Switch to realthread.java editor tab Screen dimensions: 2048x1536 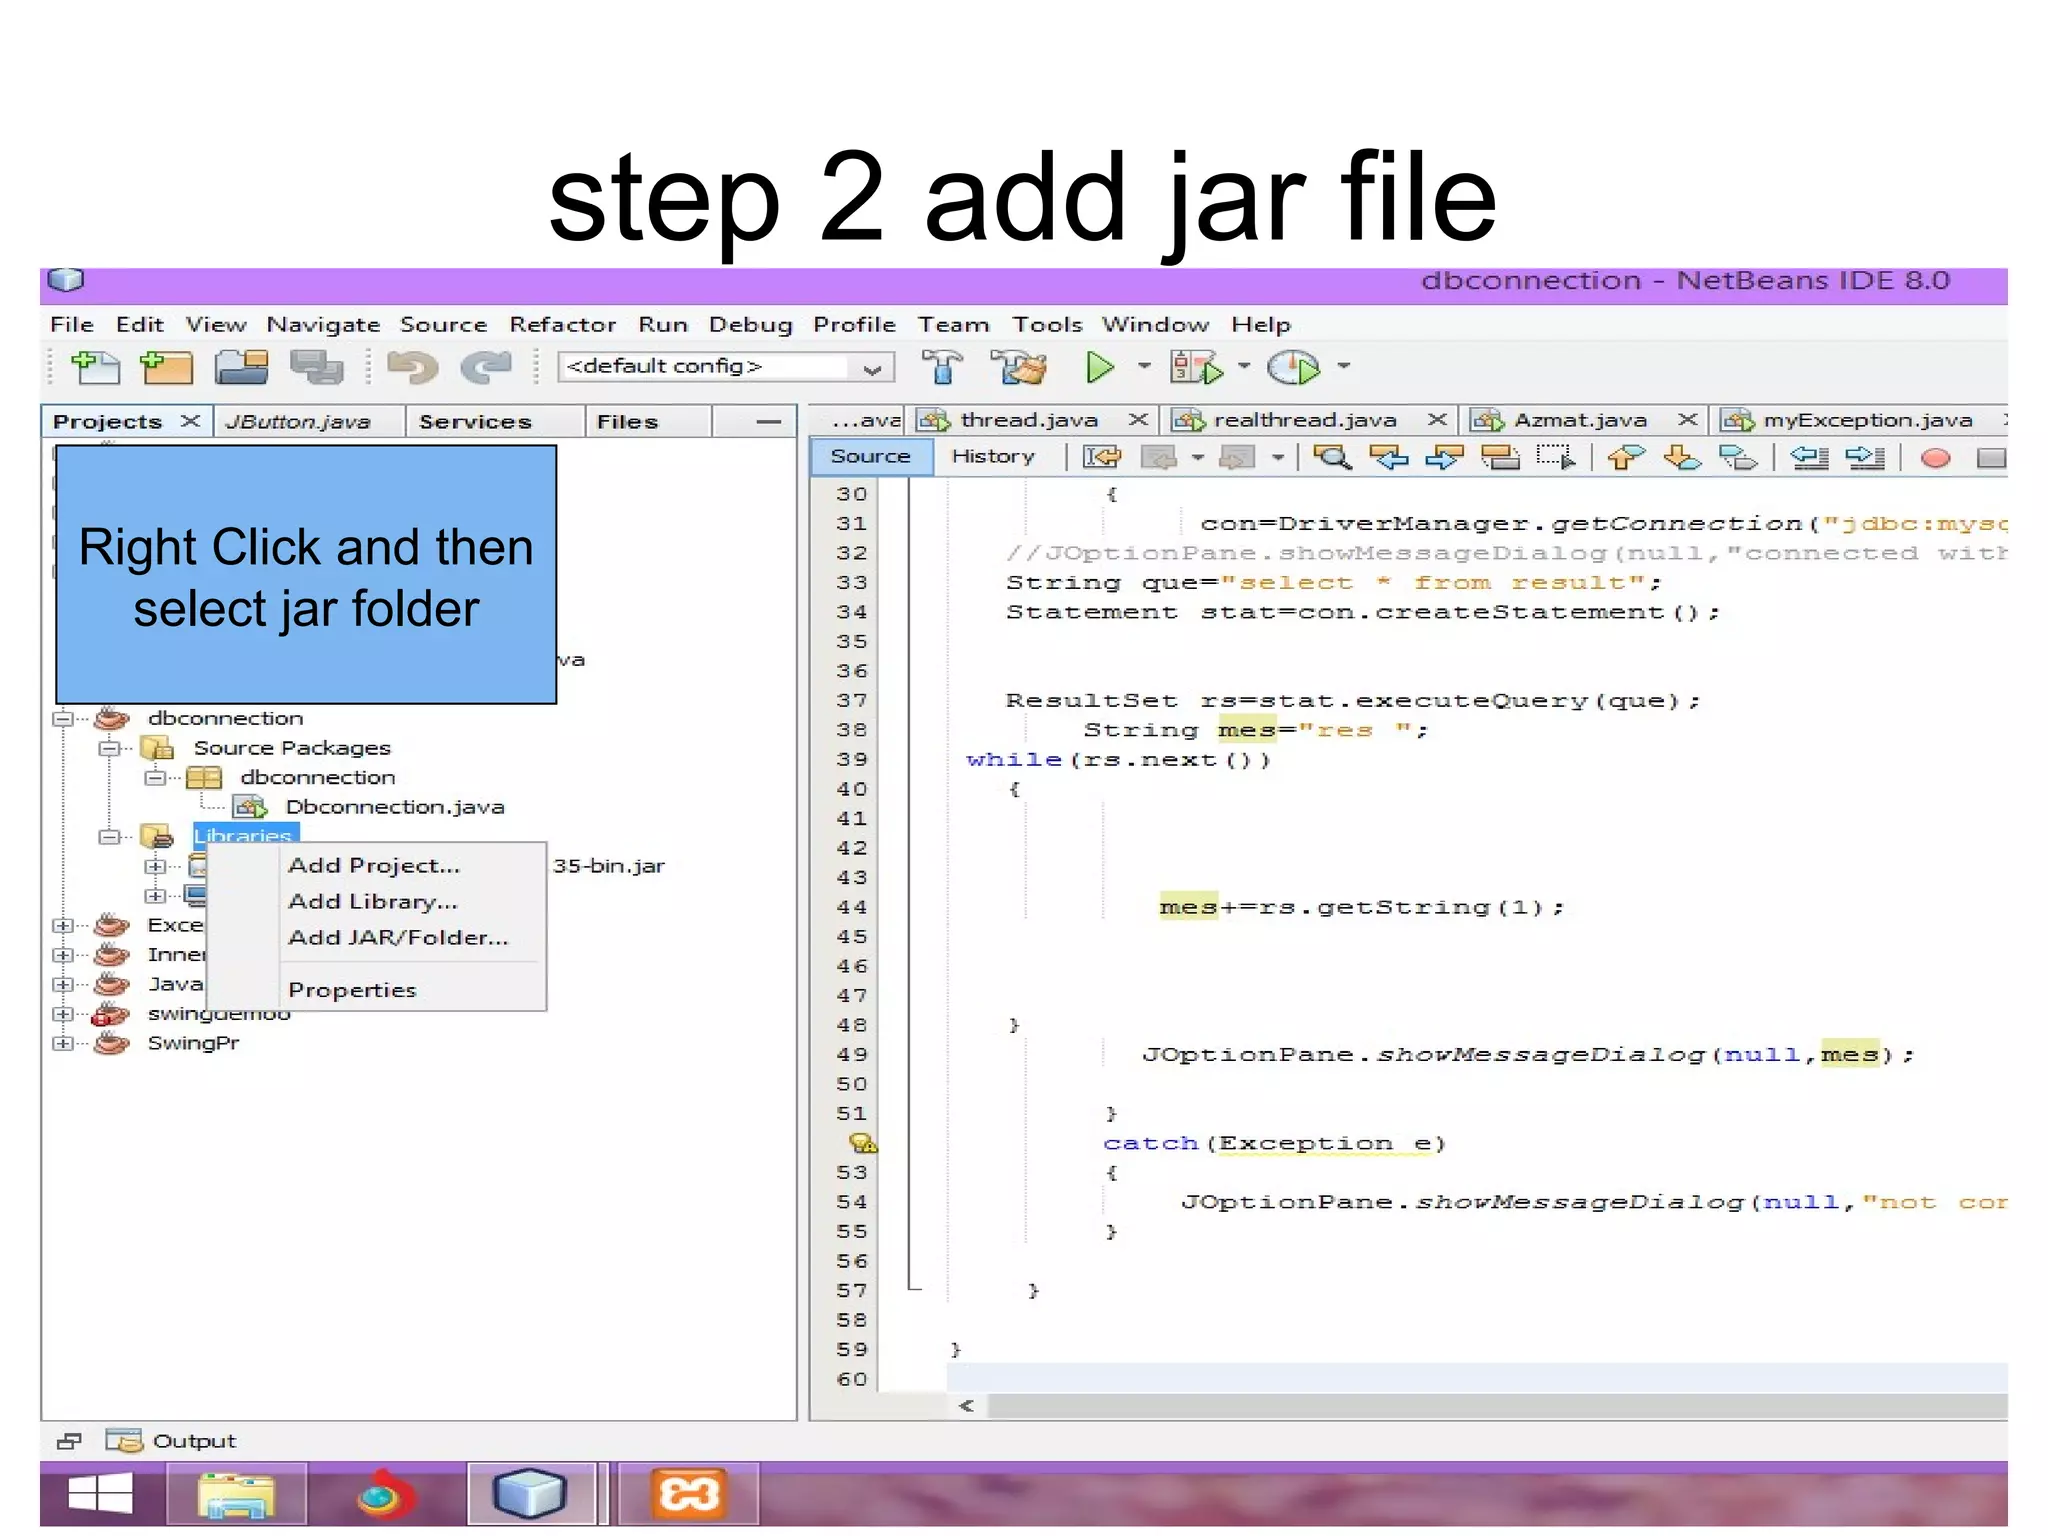point(1304,420)
